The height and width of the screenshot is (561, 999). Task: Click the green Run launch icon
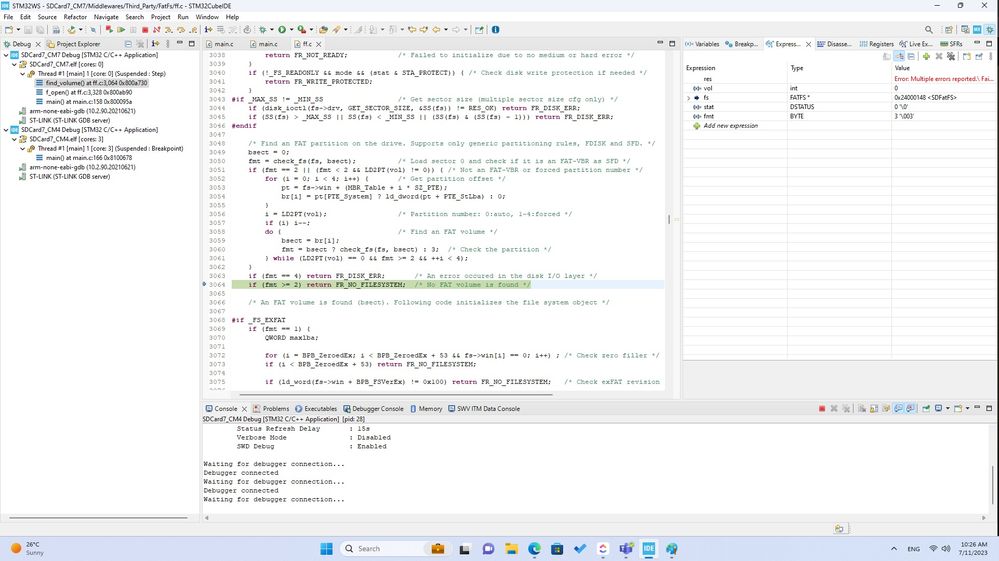click(x=282, y=29)
